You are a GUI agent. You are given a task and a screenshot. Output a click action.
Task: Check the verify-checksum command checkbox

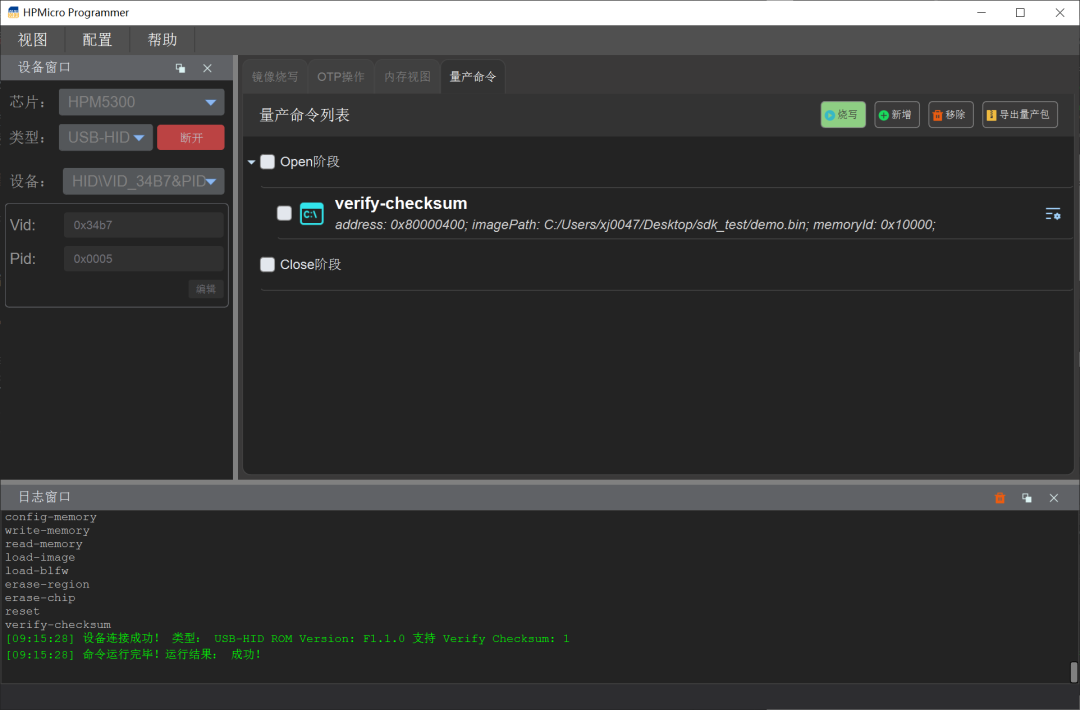point(284,213)
